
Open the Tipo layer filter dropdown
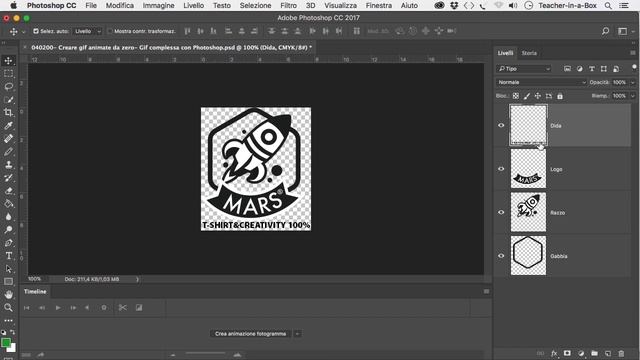[x=524, y=69]
